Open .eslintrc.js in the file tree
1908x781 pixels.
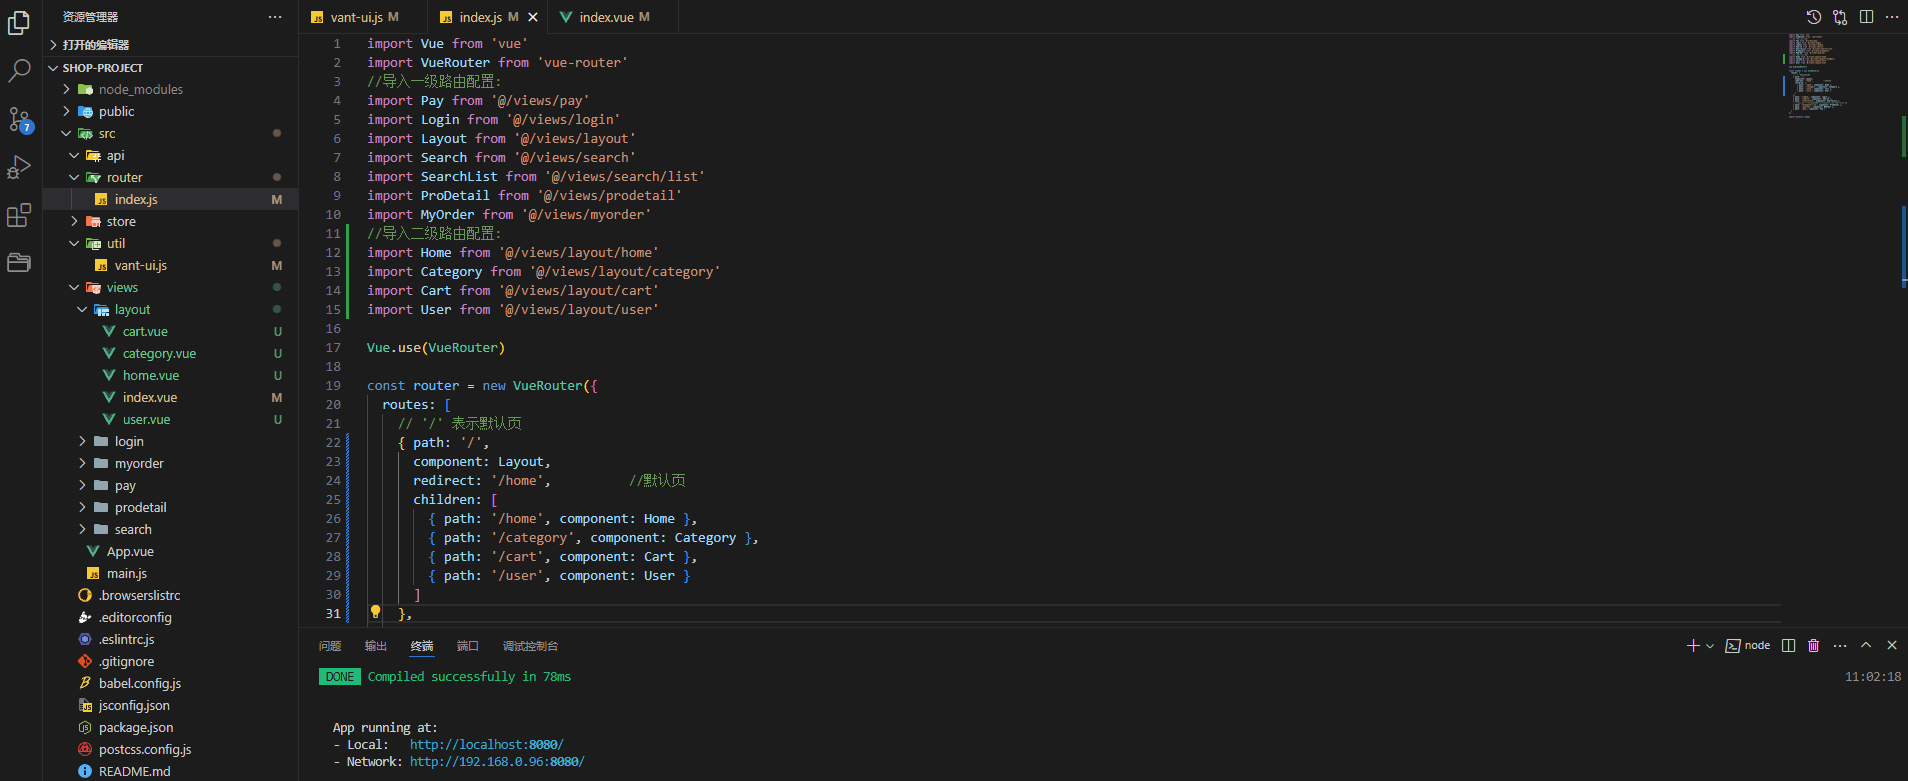pyautogui.click(x=171, y=640)
